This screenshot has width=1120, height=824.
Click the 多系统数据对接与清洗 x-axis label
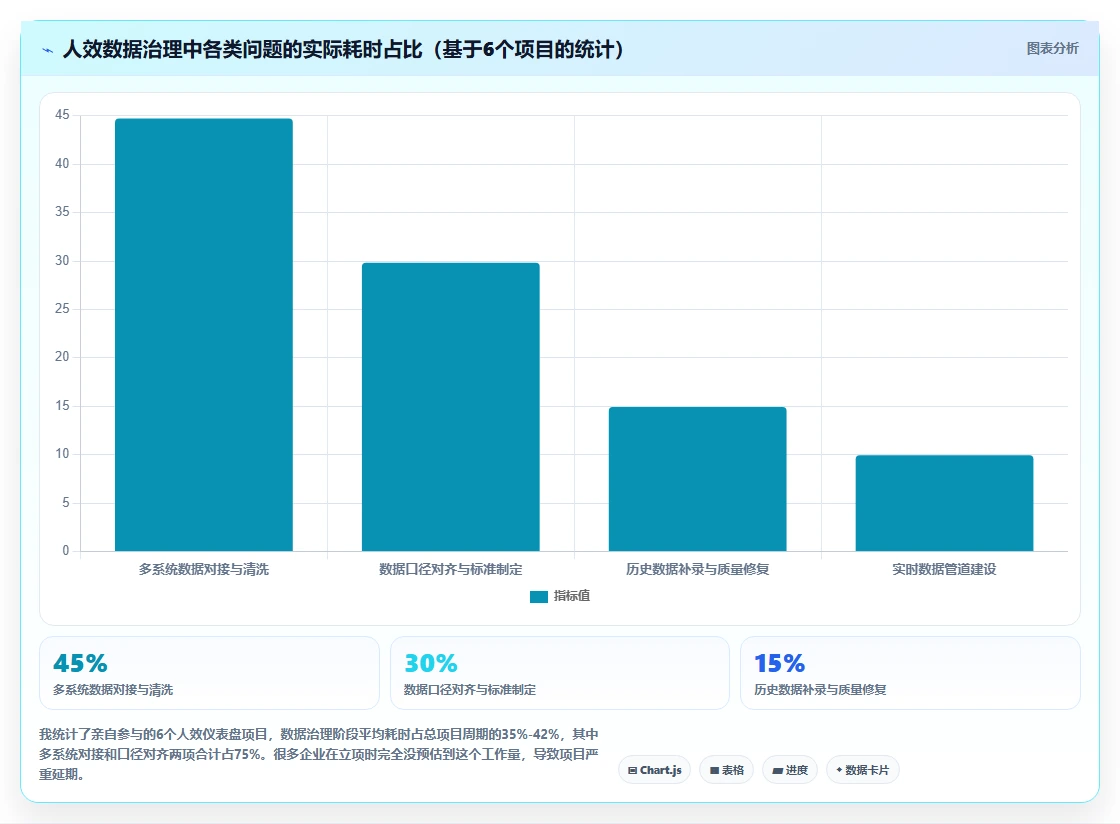204,569
